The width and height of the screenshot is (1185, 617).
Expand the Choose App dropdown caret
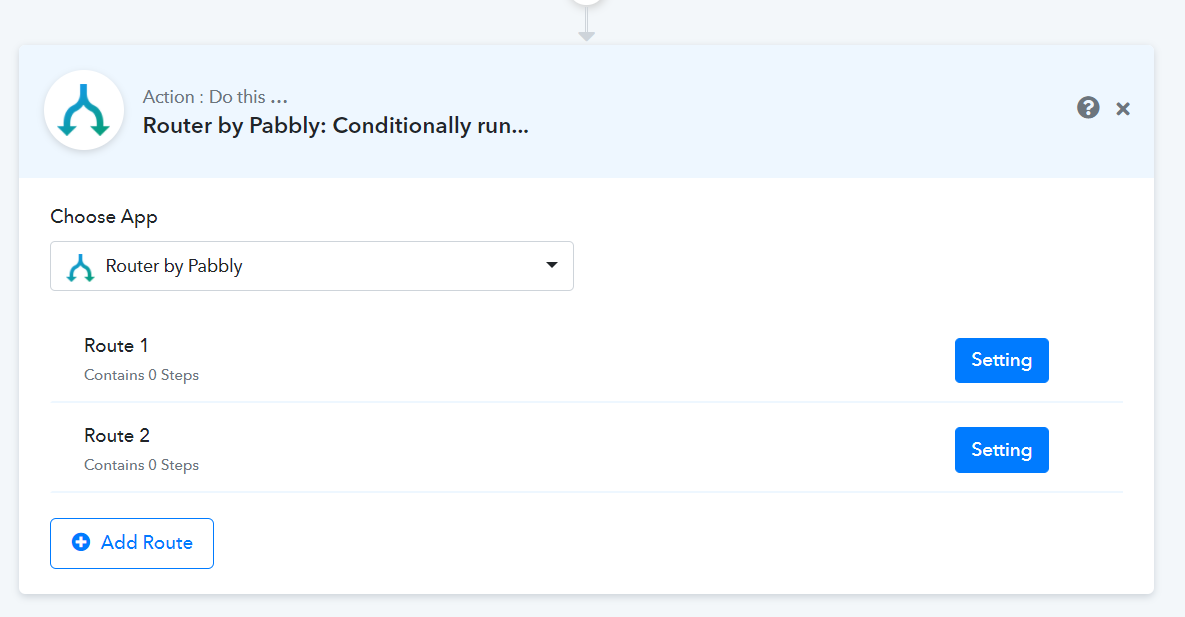[x=551, y=265]
